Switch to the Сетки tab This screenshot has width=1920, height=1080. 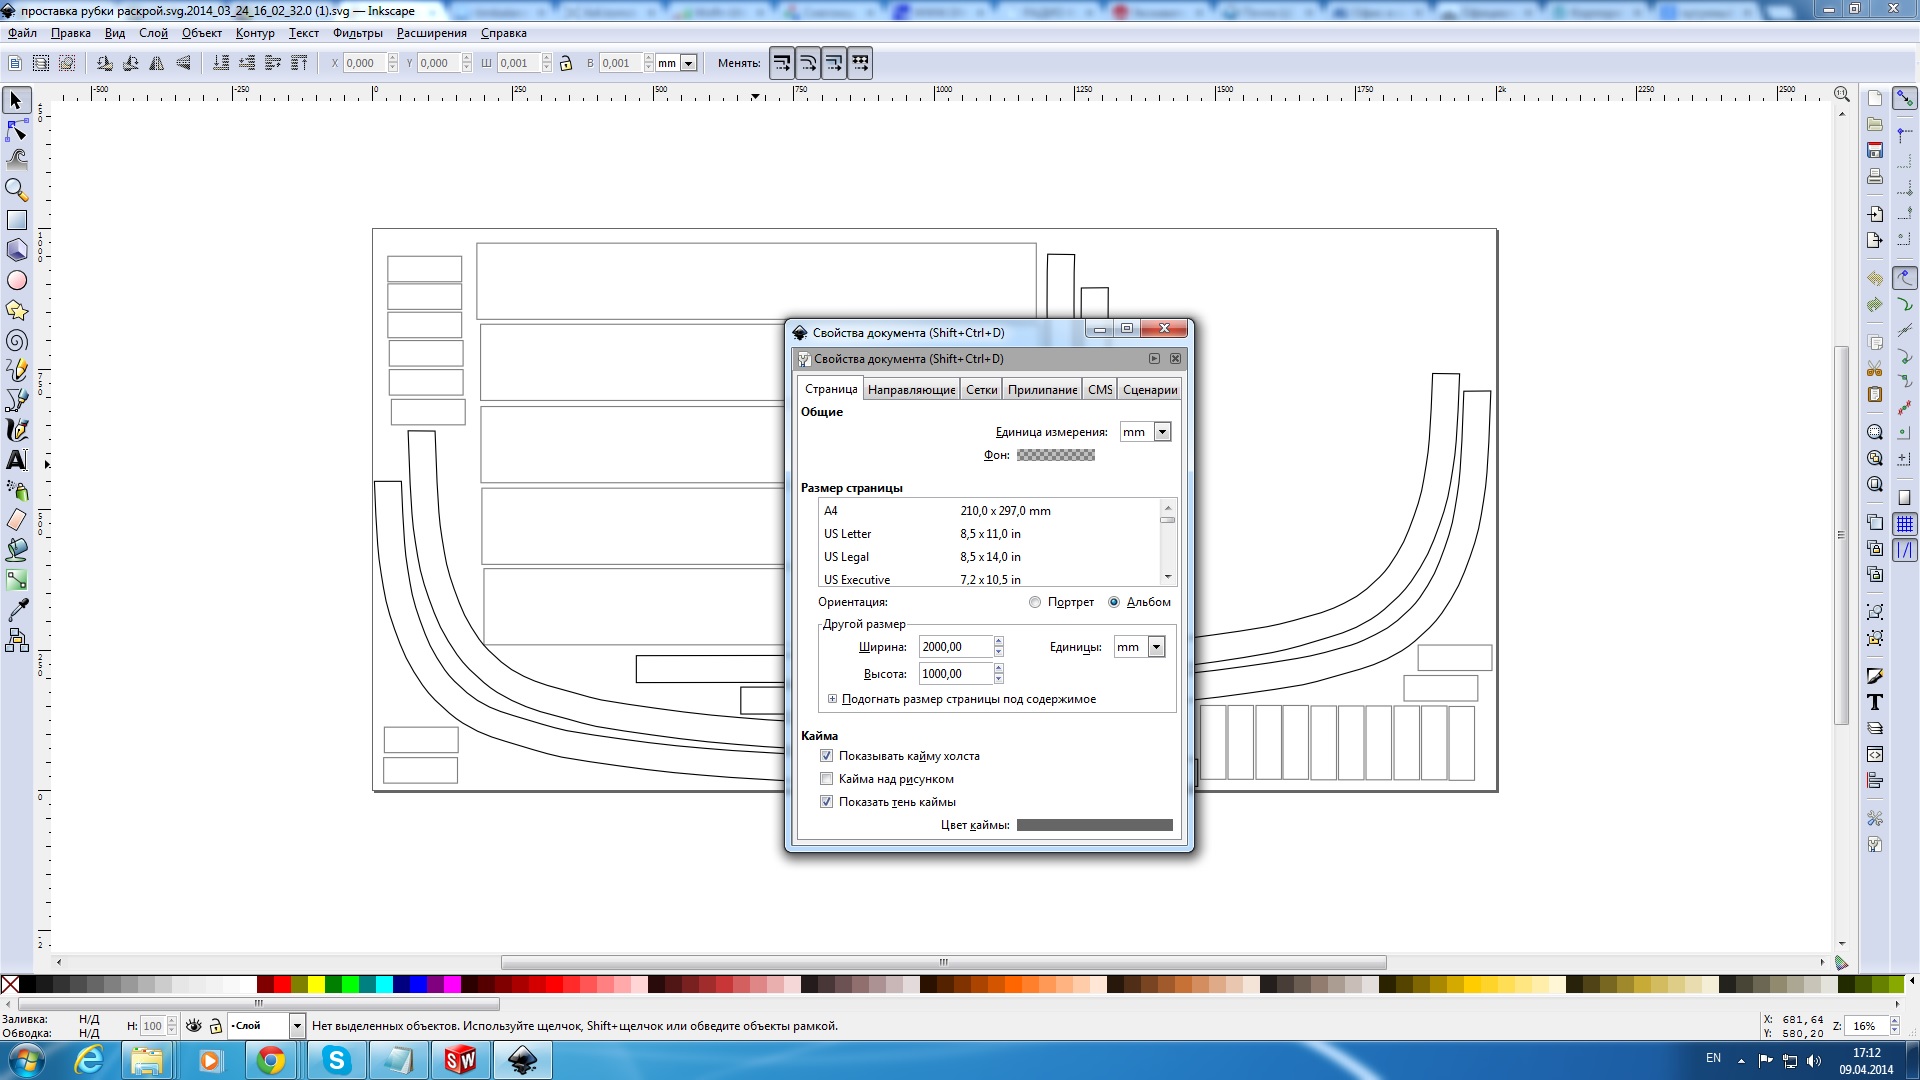pos(981,390)
